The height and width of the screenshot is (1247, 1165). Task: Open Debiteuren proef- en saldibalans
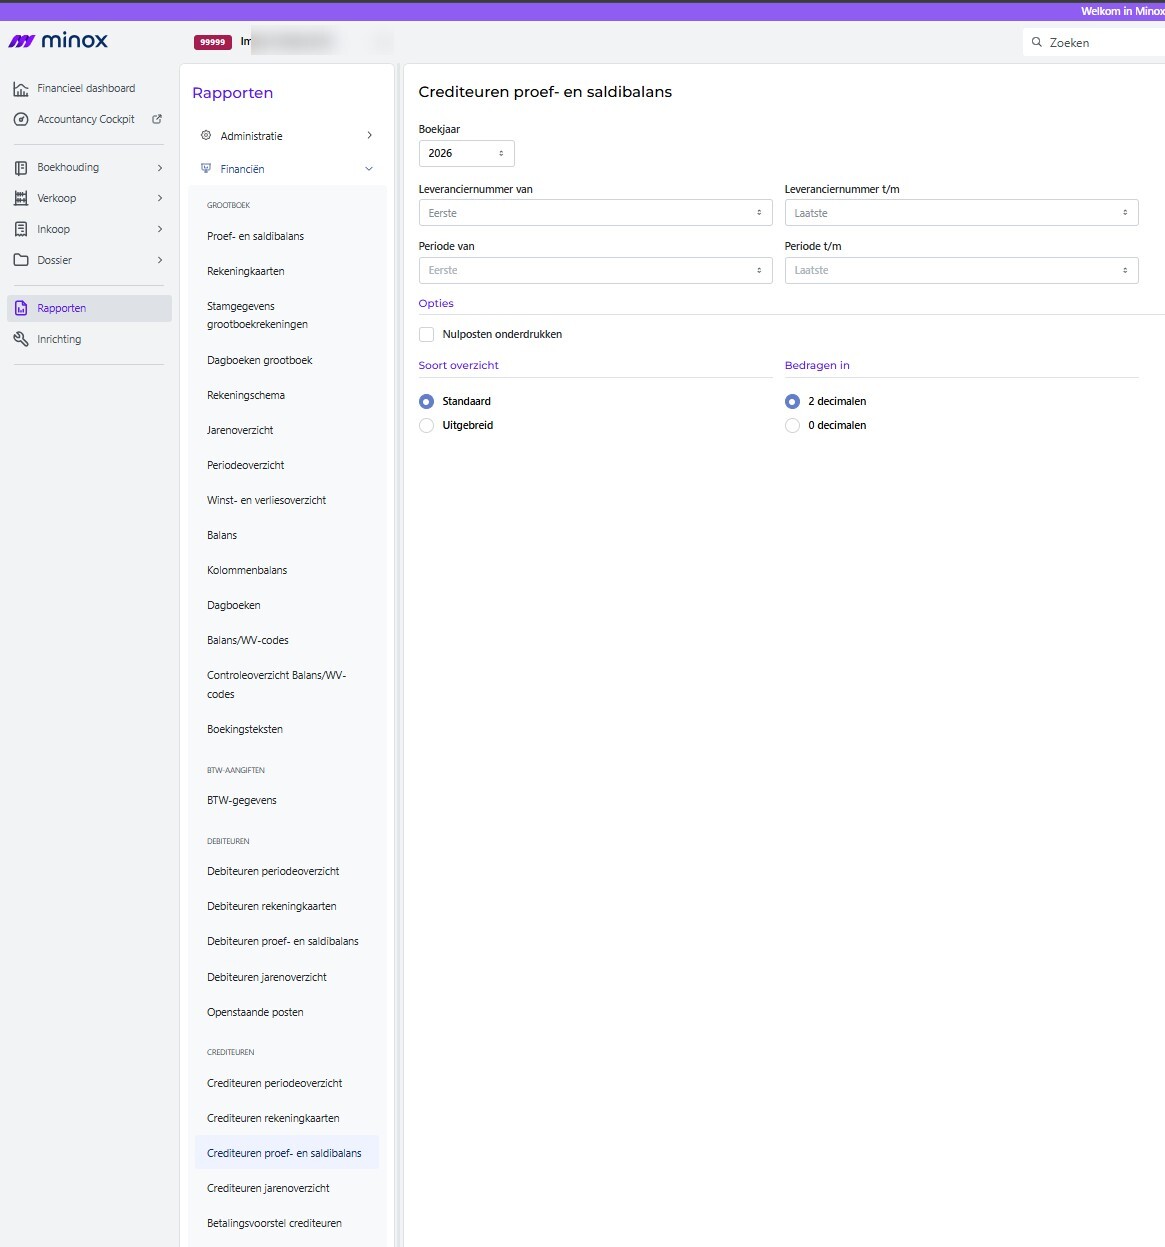283,941
